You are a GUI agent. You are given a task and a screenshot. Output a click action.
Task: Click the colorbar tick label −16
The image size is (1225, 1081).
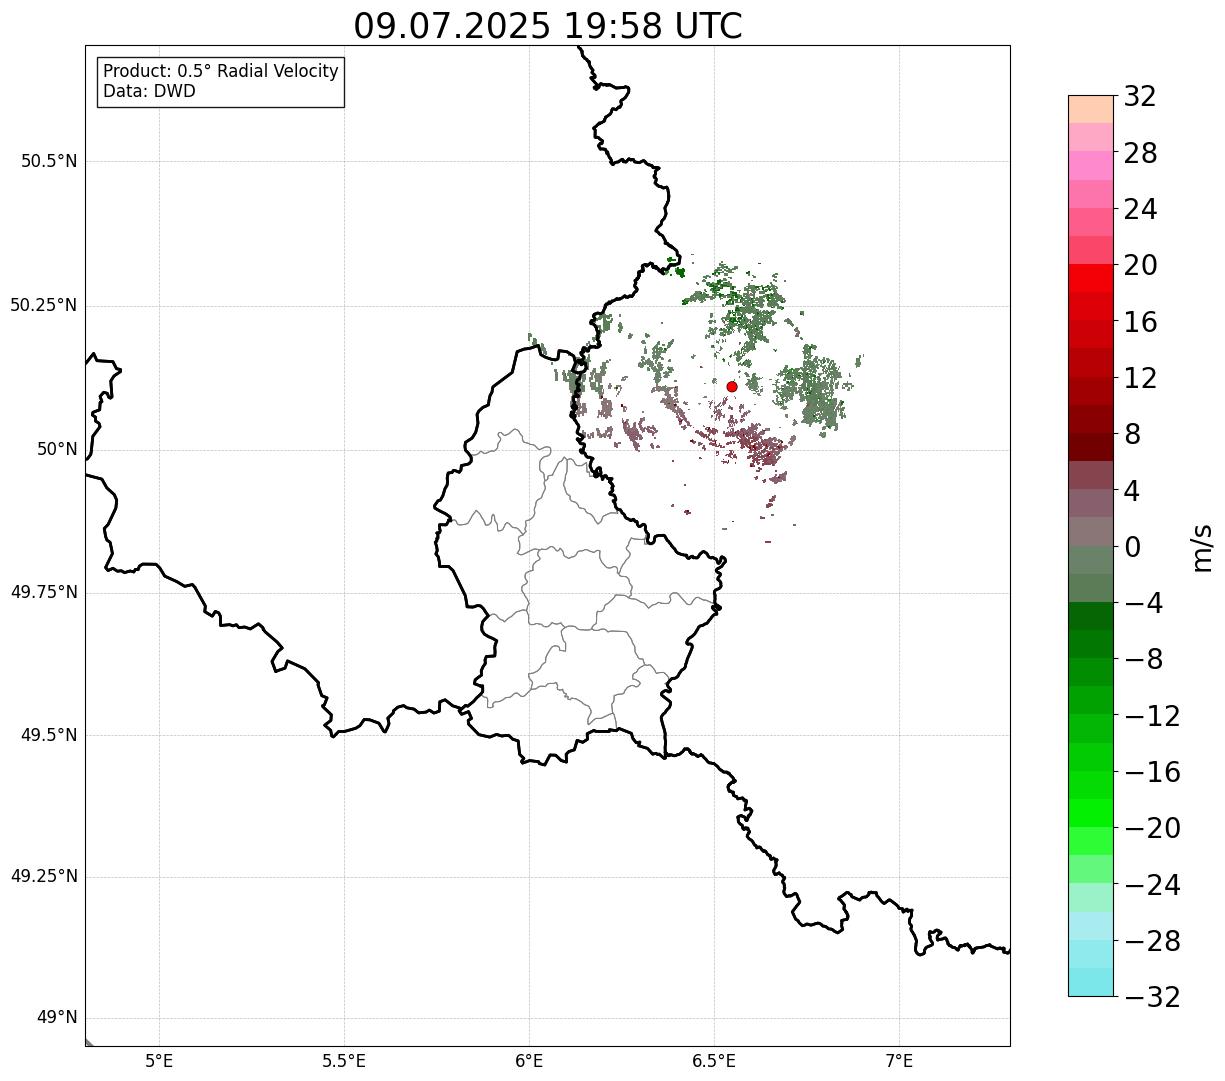1152,772
